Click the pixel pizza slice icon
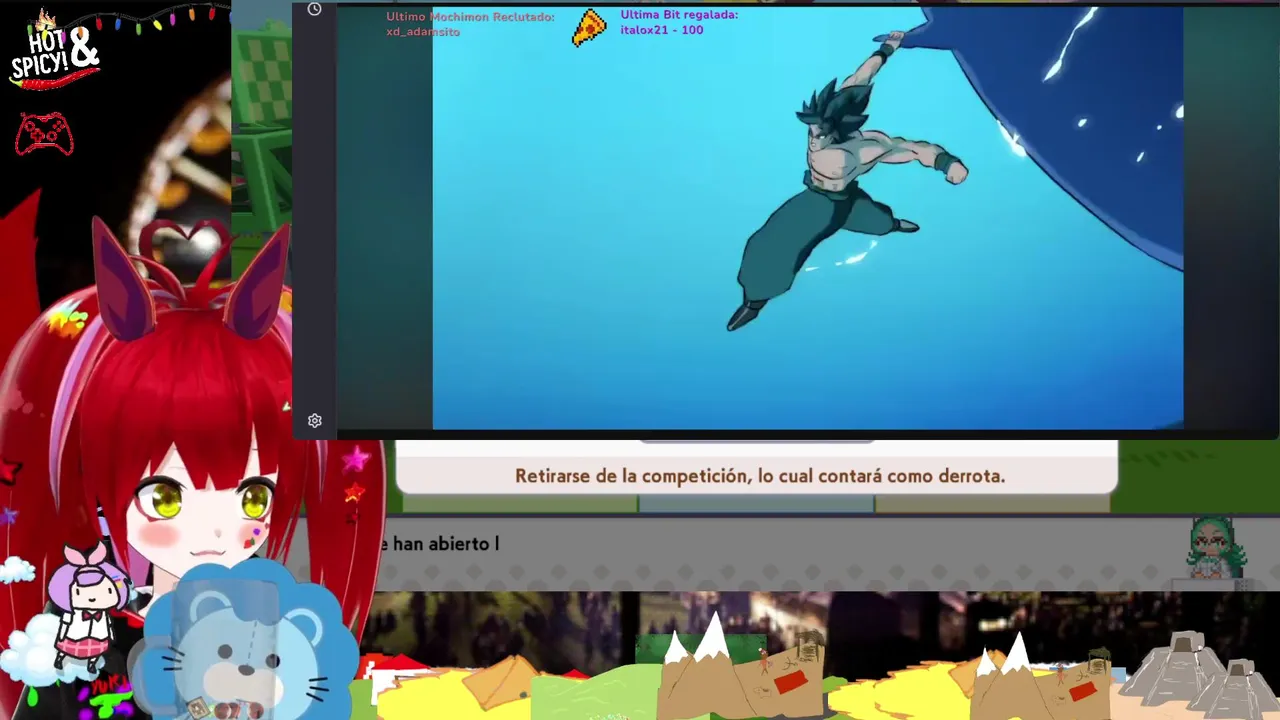Screen dimensions: 1280x720 point(589,27)
